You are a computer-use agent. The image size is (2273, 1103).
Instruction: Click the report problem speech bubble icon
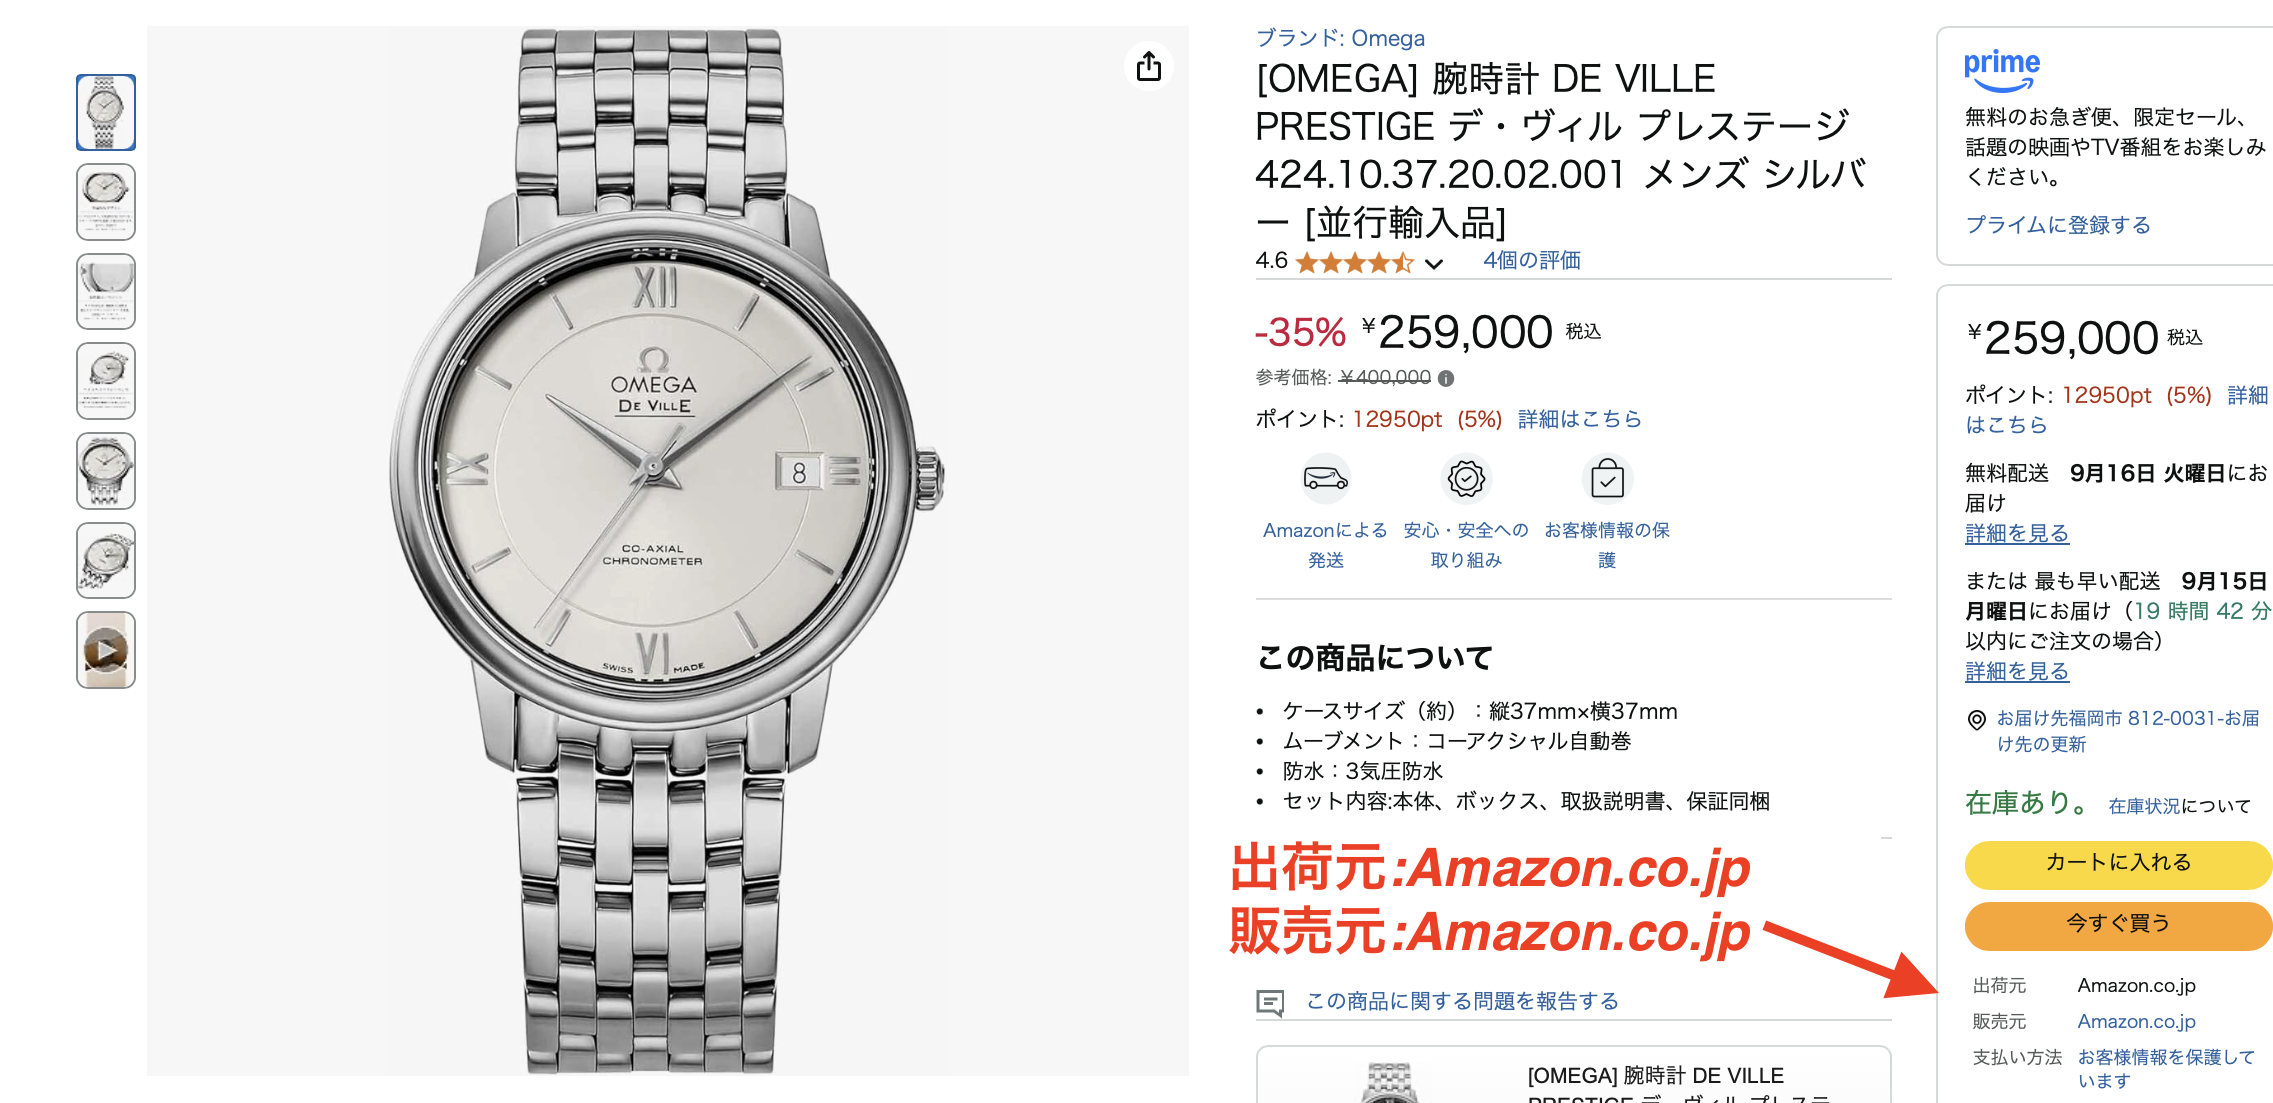[1270, 1002]
